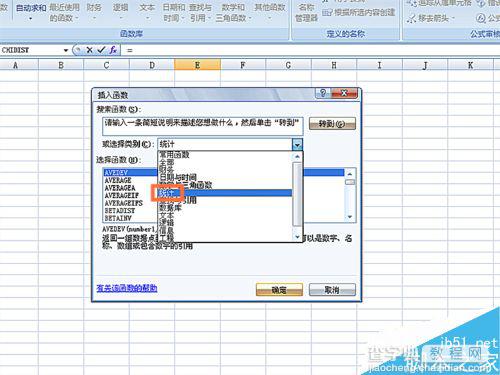Click 根据所选内容创建 in the ribbon
This screenshot has width=500, height=375.
[359, 13]
